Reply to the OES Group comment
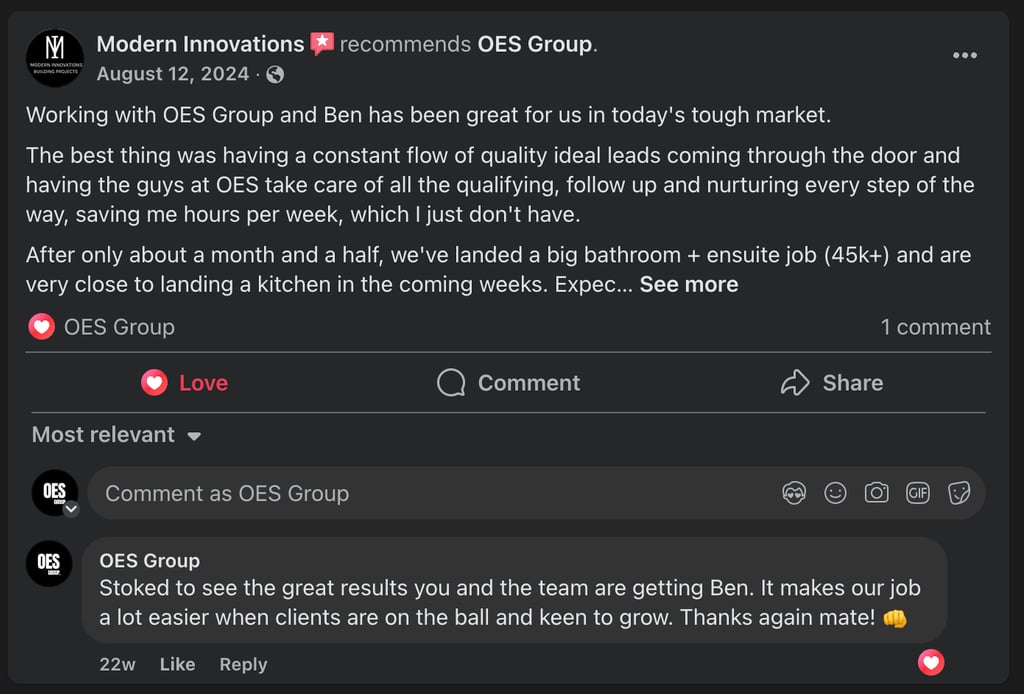 (243, 664)
